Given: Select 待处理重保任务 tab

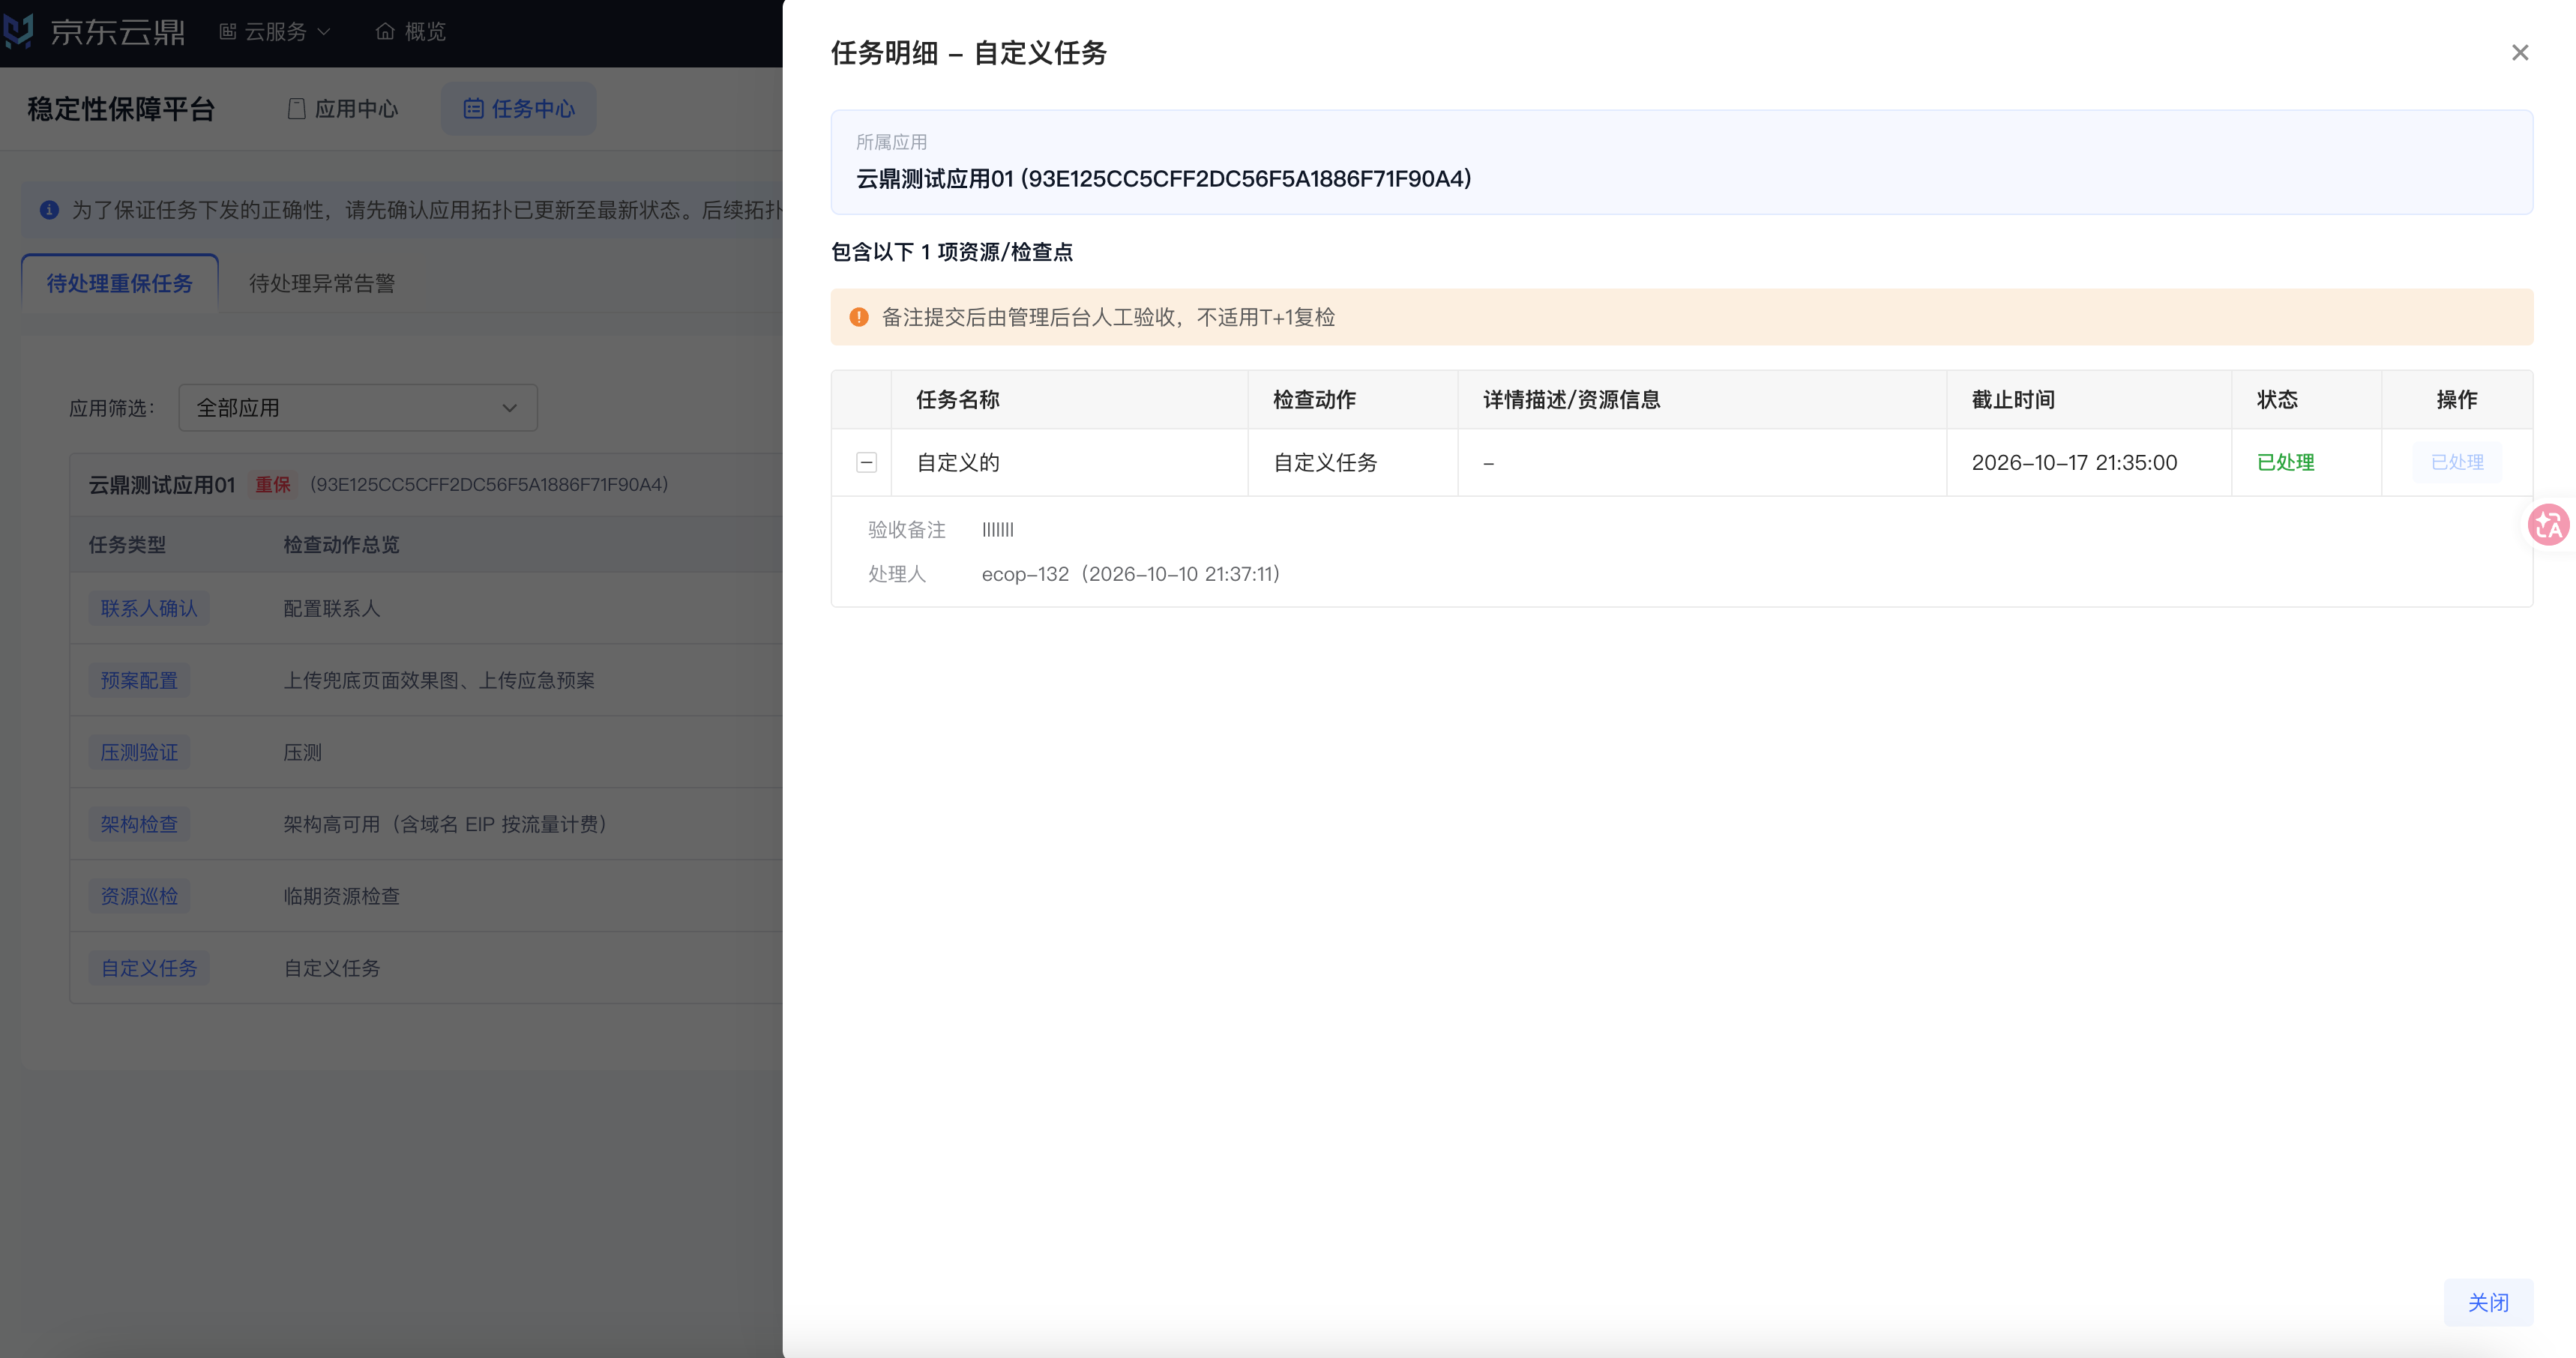Looking at the screenshot, I should [120, 283].
